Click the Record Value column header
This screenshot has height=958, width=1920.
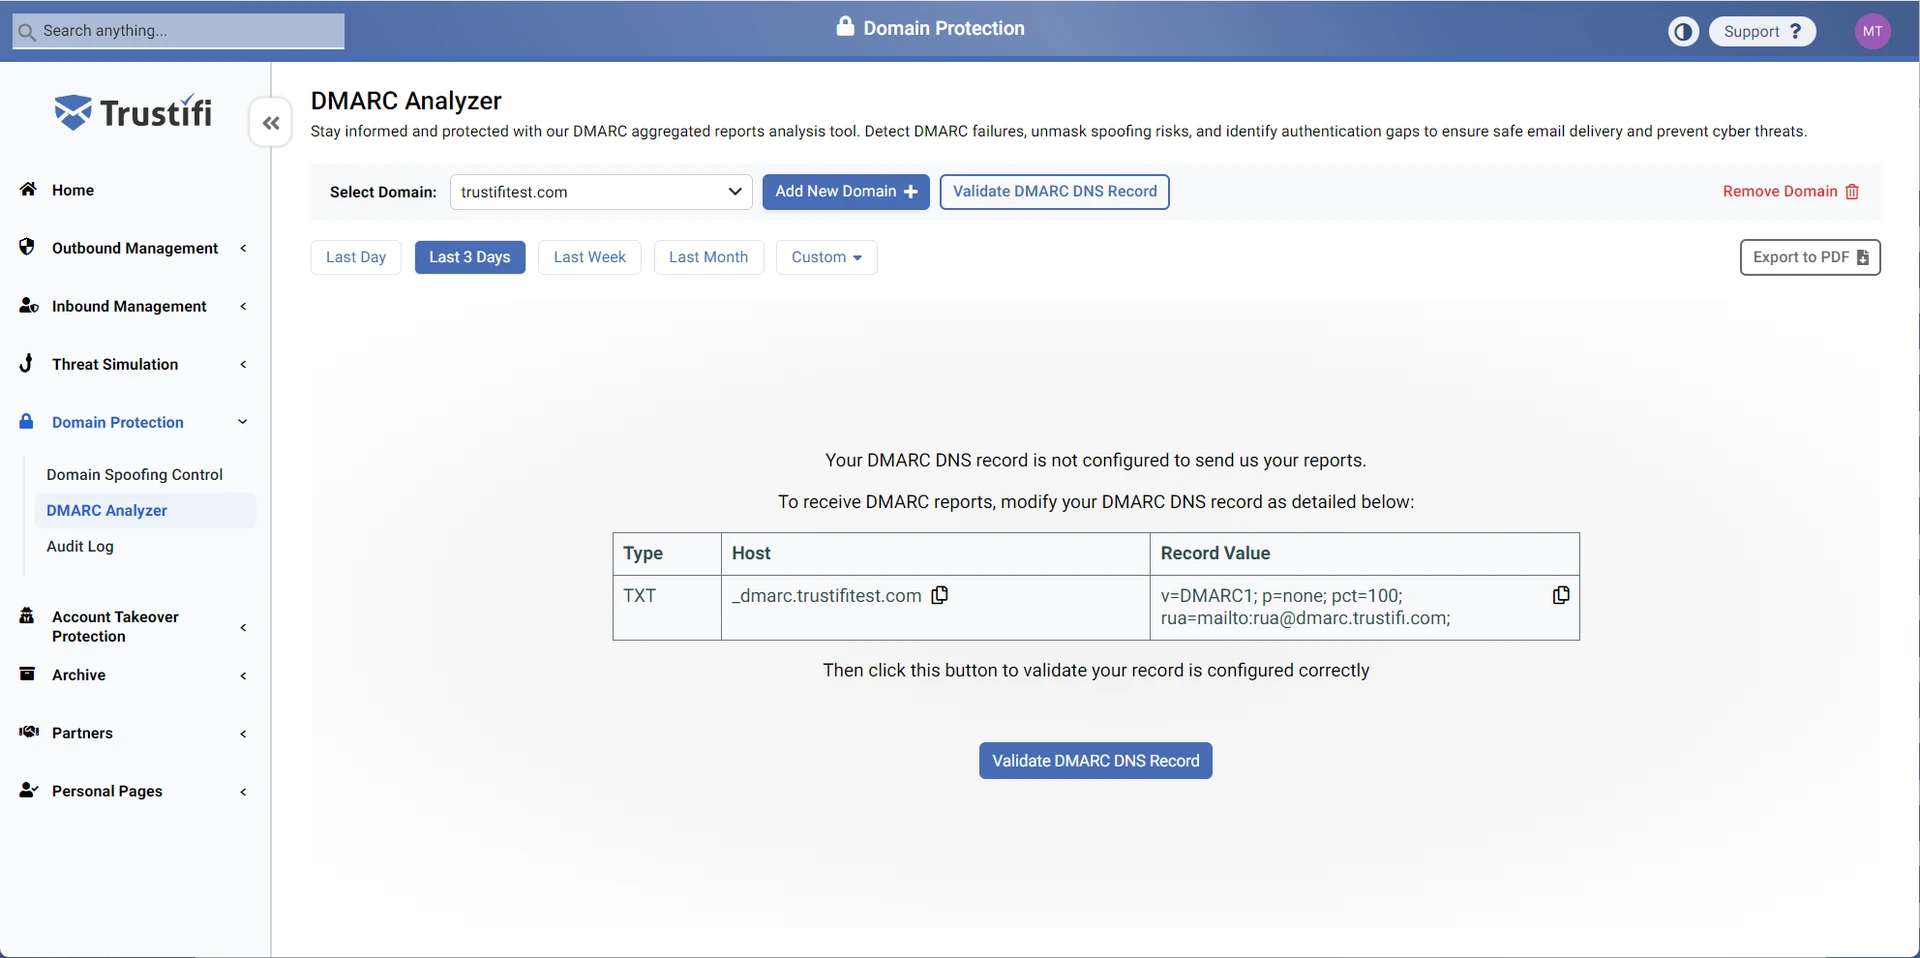pyautogui.click(x=1364, y=553)
